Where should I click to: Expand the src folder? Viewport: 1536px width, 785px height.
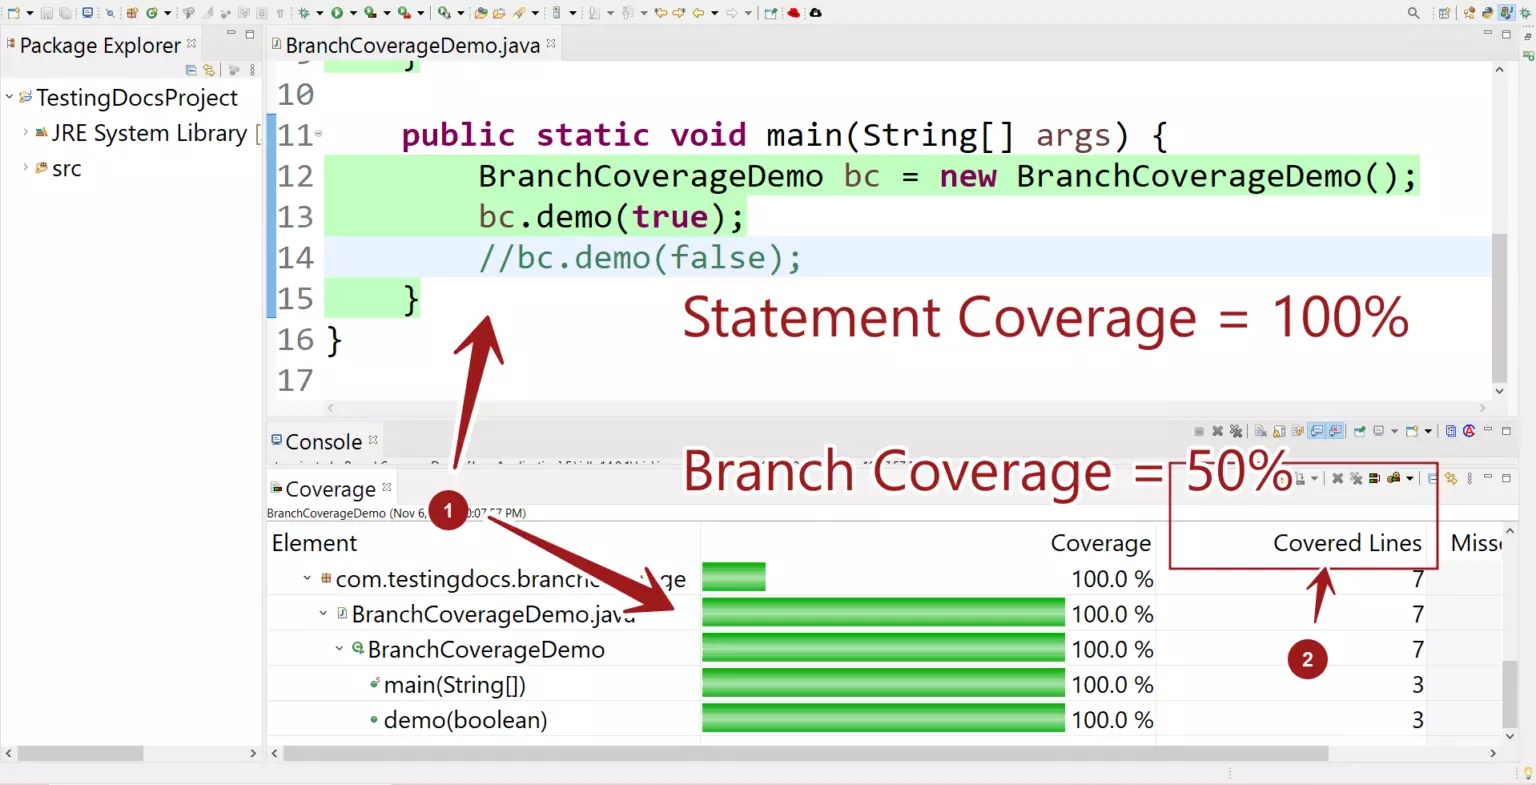[27, 168]
